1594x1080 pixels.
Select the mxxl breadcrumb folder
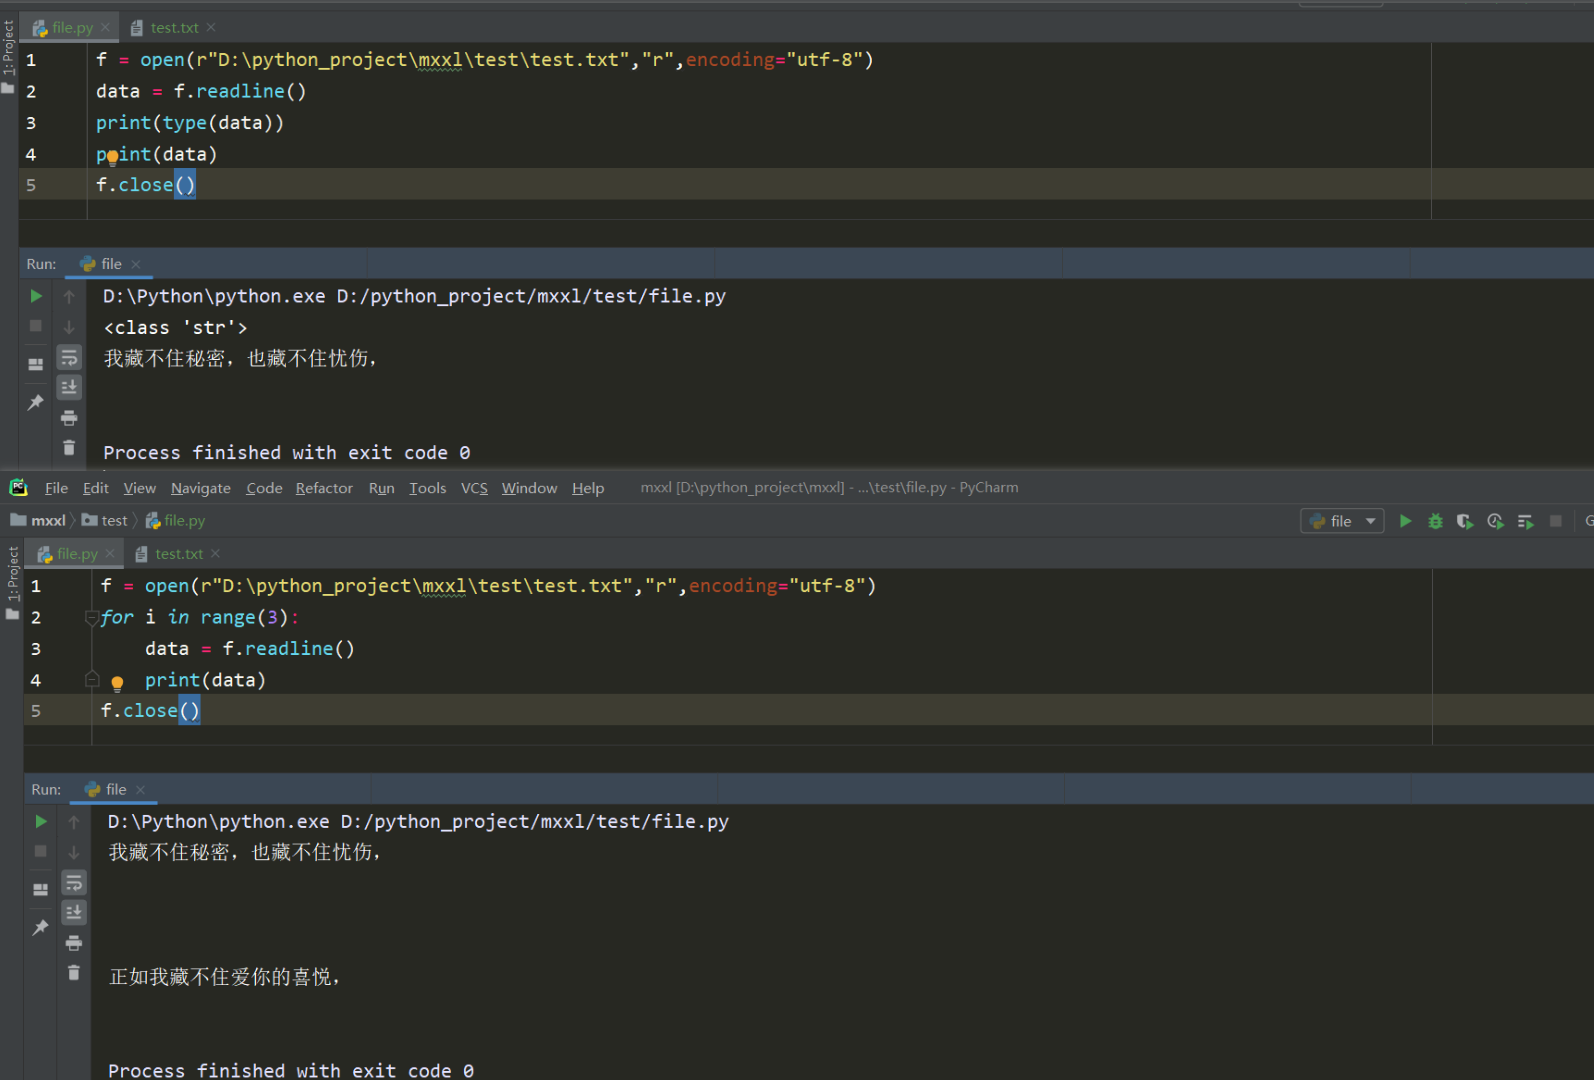[x=38, y=521]
